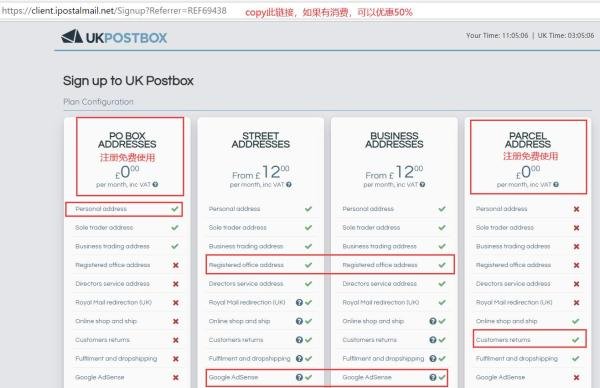Click Parcel Address '£0.00' price
Screen dimensions: 600x388
coord(528,173)
